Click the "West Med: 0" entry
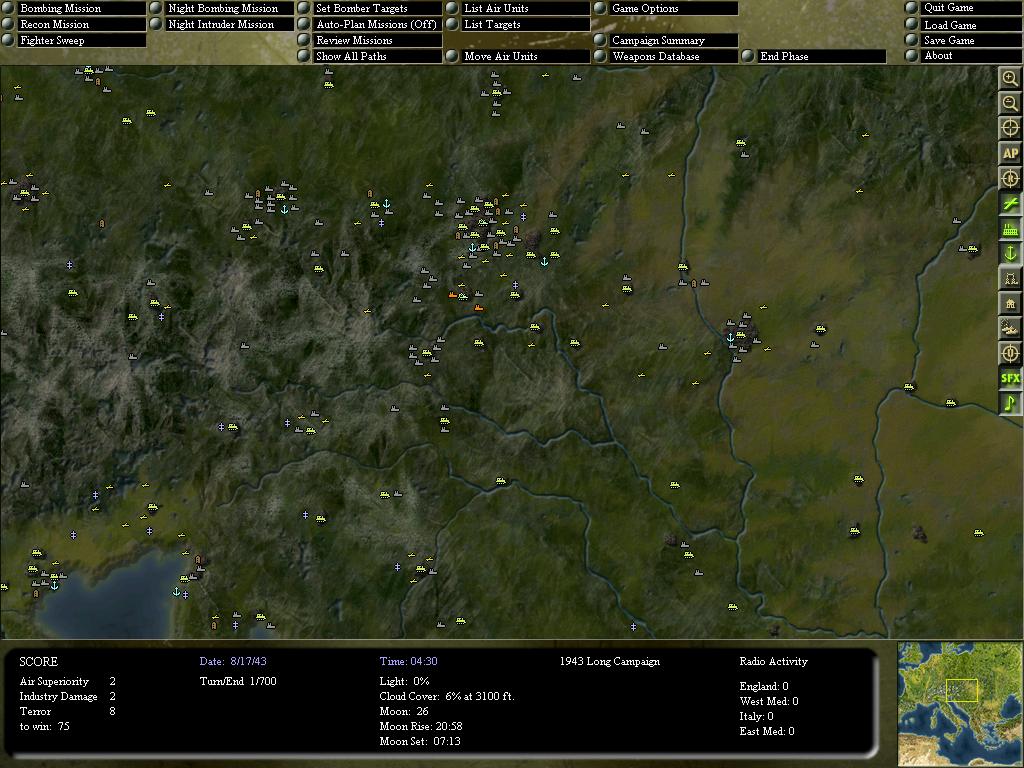Screen dimensions: 1024x768 click(769, 701)
